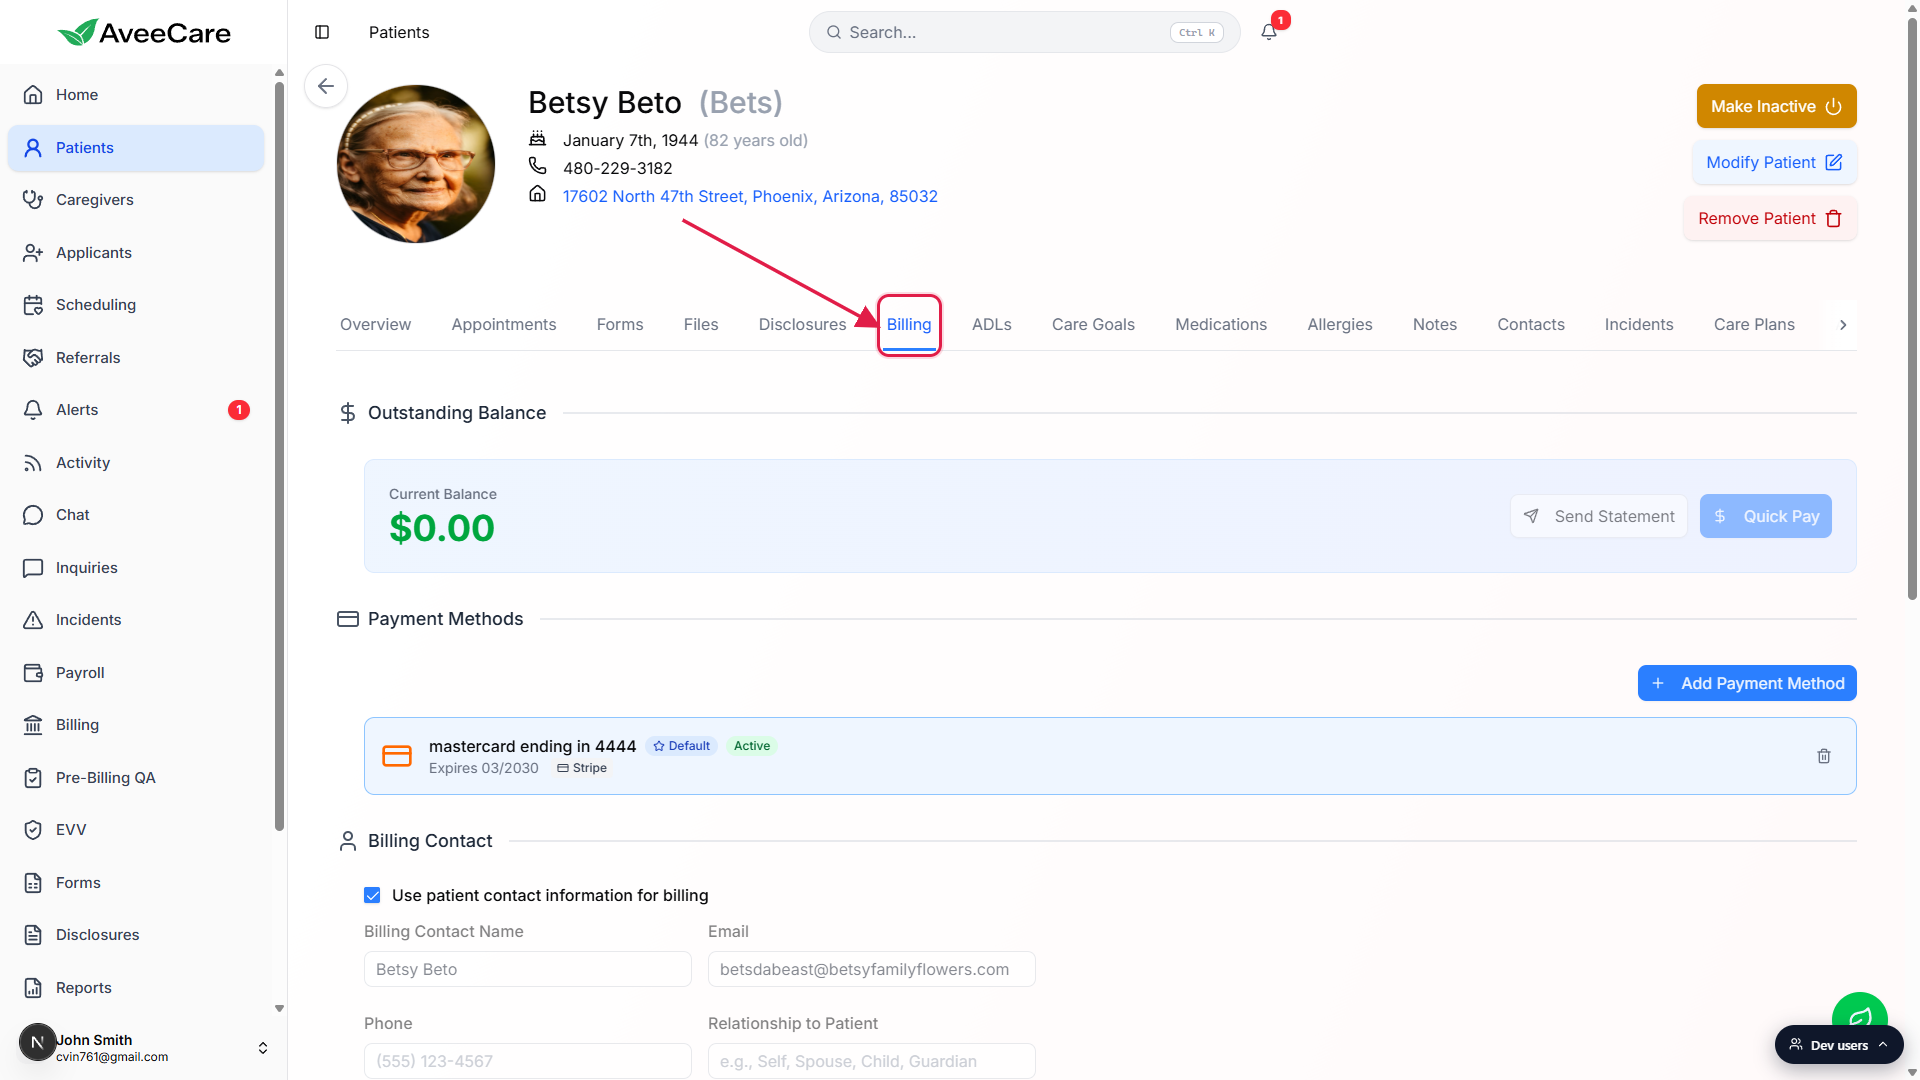This screenshot has width=1920, height=1080.
Task: Open Chat in the sidebar
Action: coord(135,515)
